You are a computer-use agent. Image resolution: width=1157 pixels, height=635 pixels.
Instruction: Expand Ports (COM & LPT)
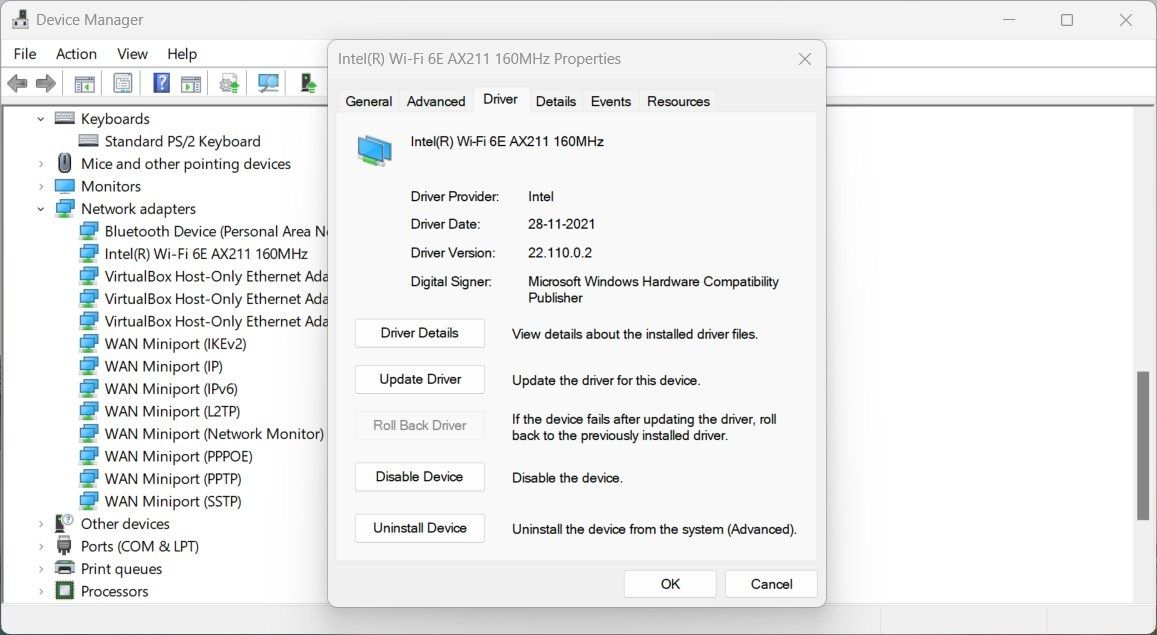[40, 546]
